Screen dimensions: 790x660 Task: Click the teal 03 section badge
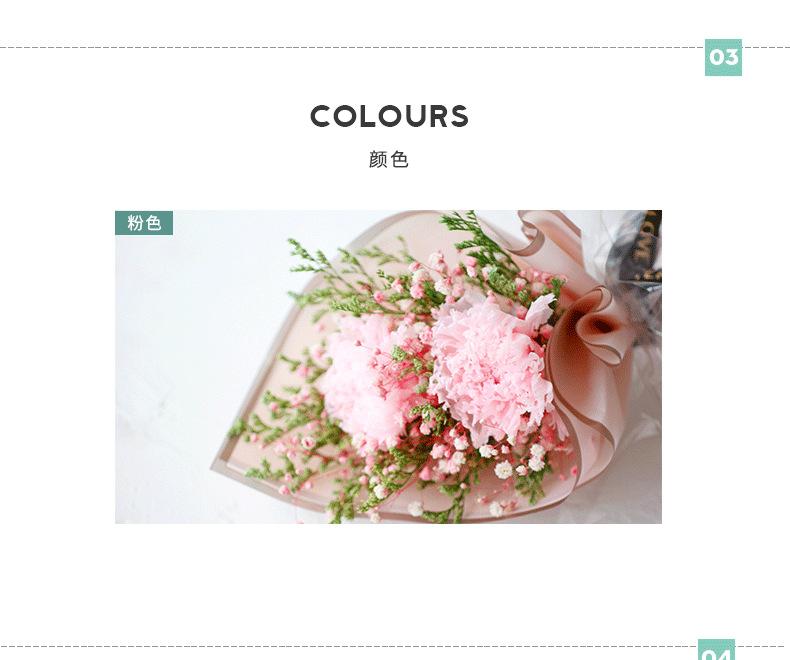(723, 57)
